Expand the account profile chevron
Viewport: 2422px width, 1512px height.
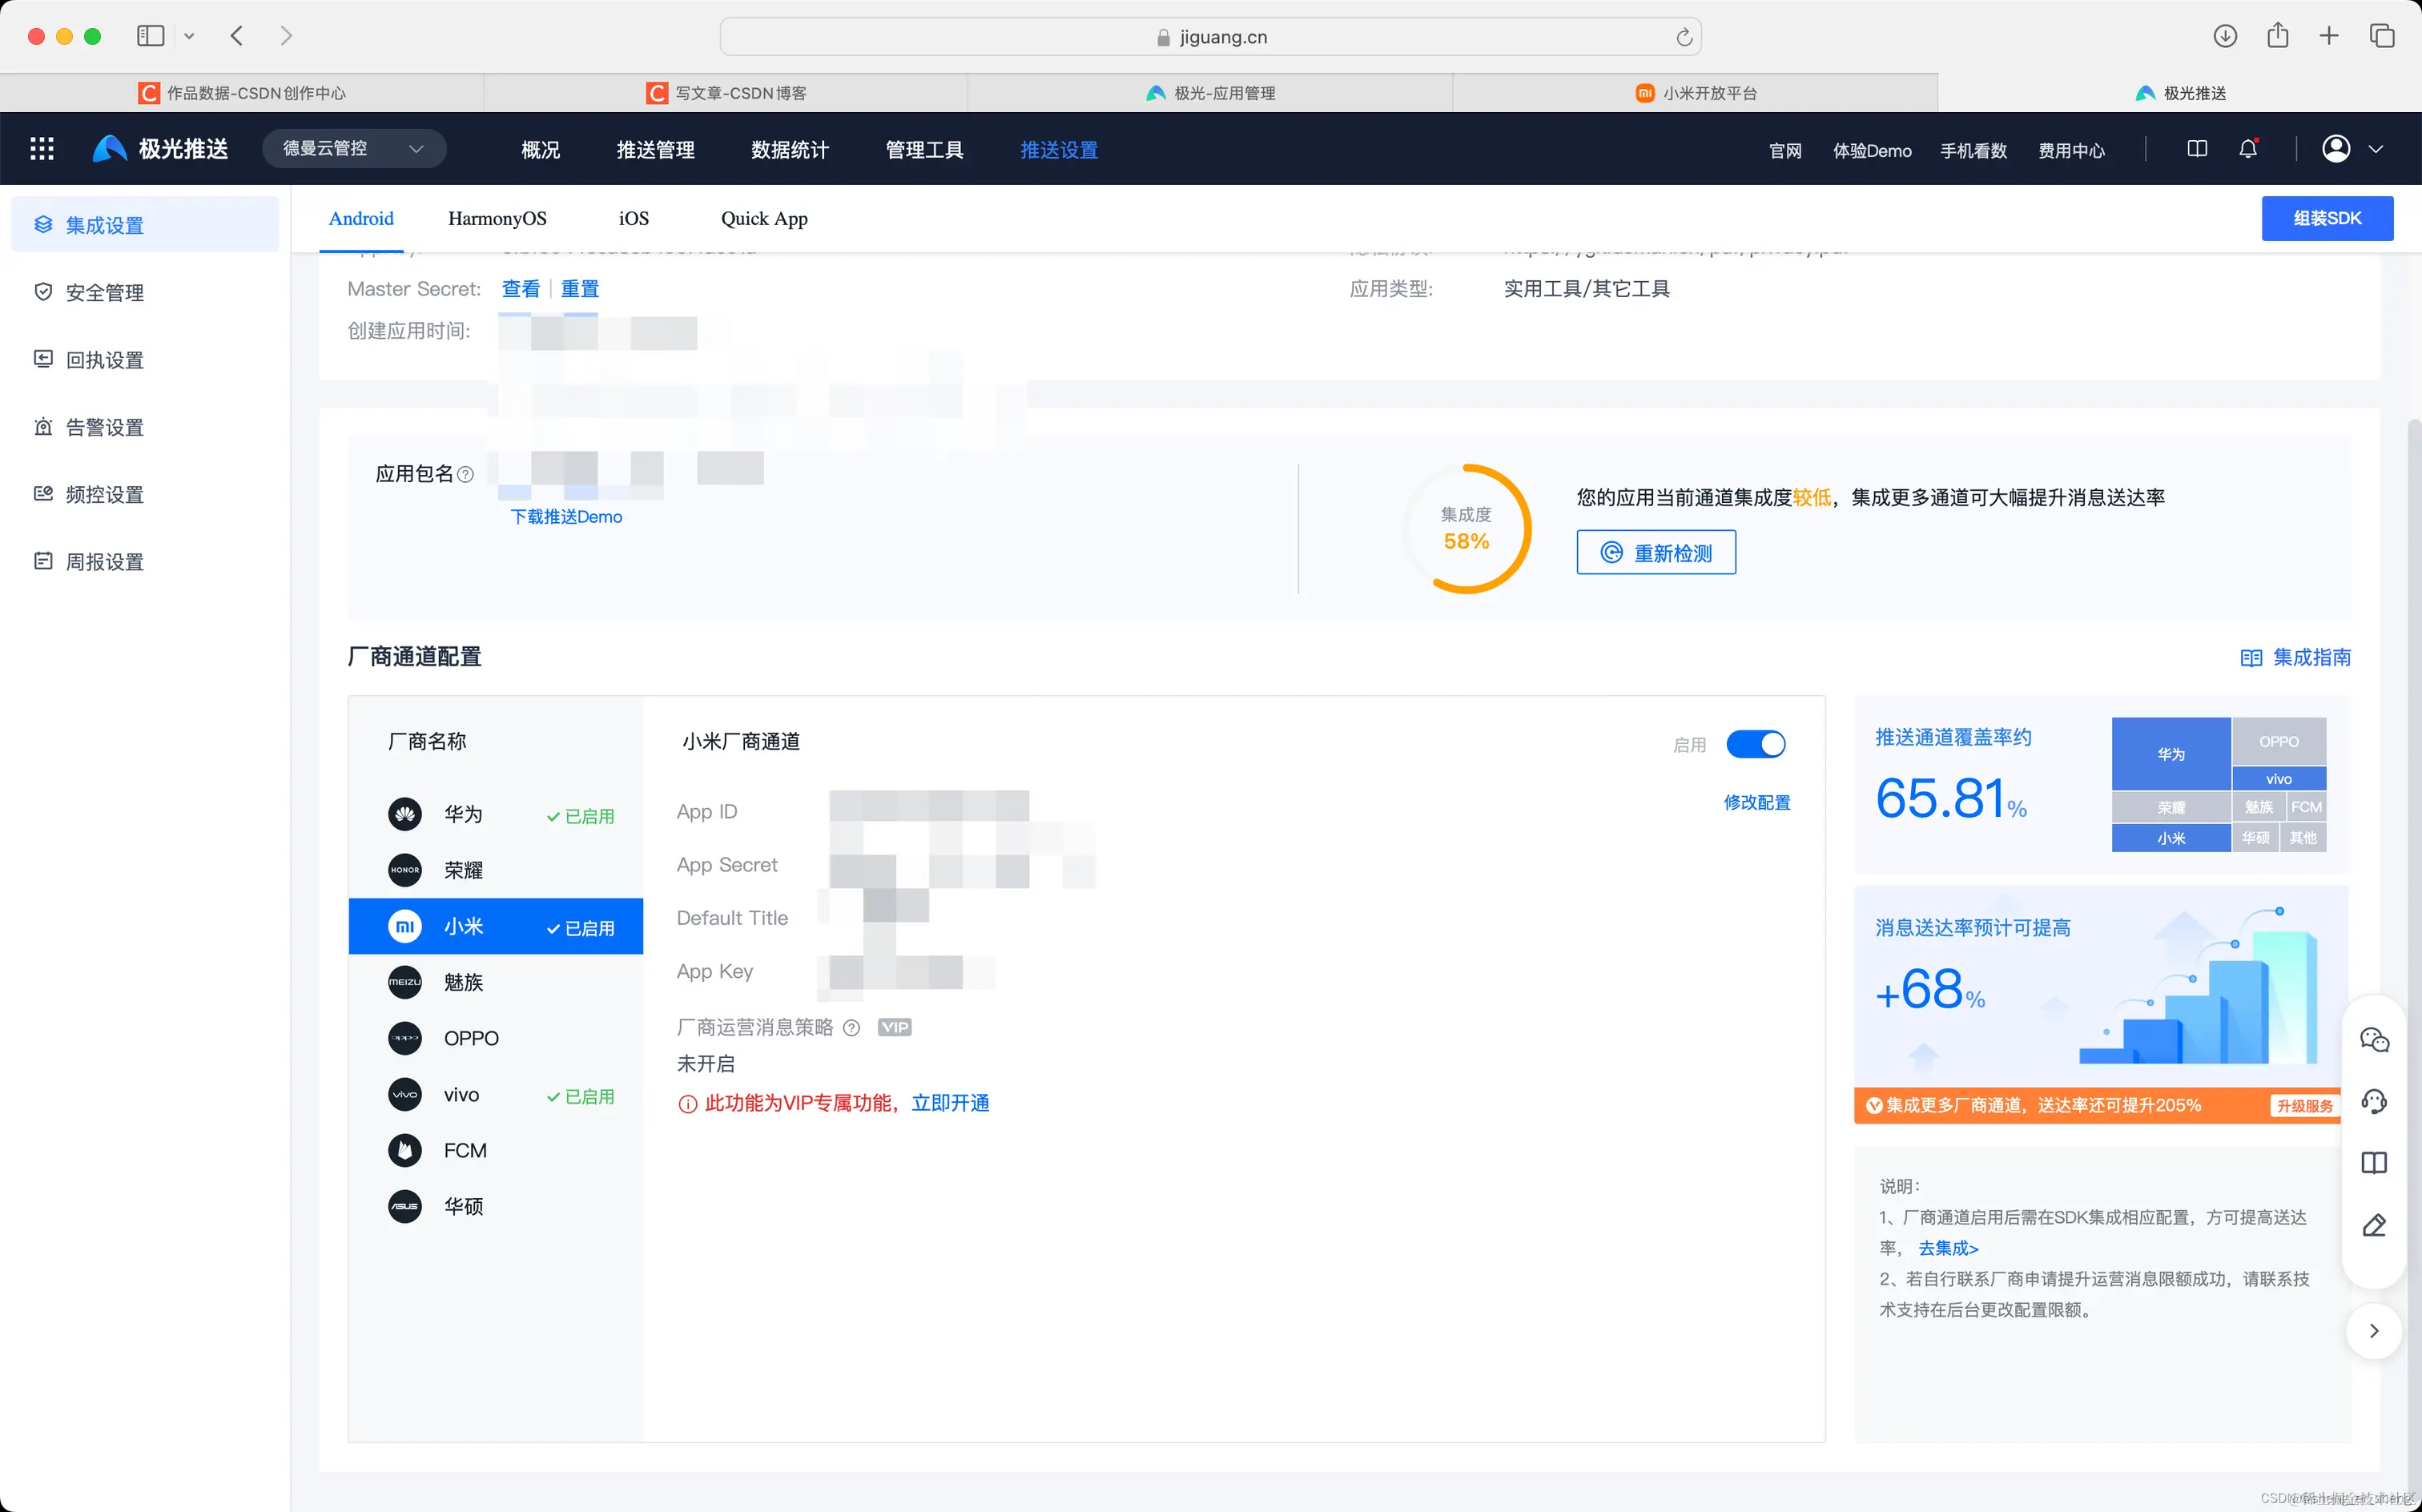(x=2378, y=148)
